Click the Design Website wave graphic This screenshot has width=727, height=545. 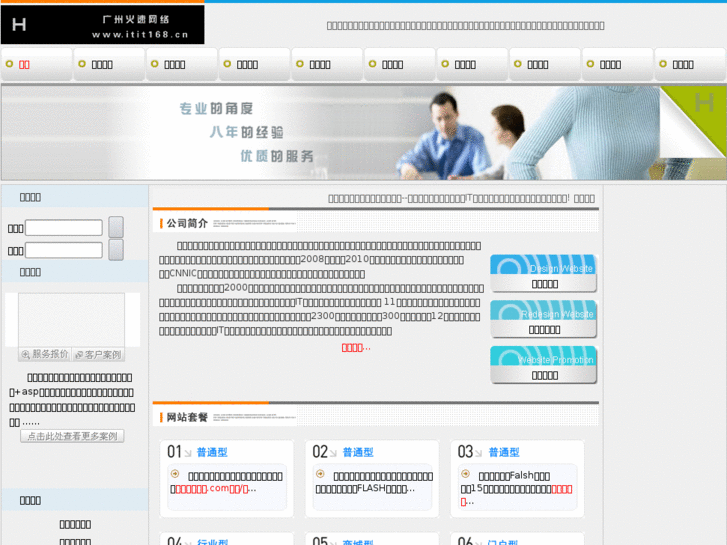[543, 264]
